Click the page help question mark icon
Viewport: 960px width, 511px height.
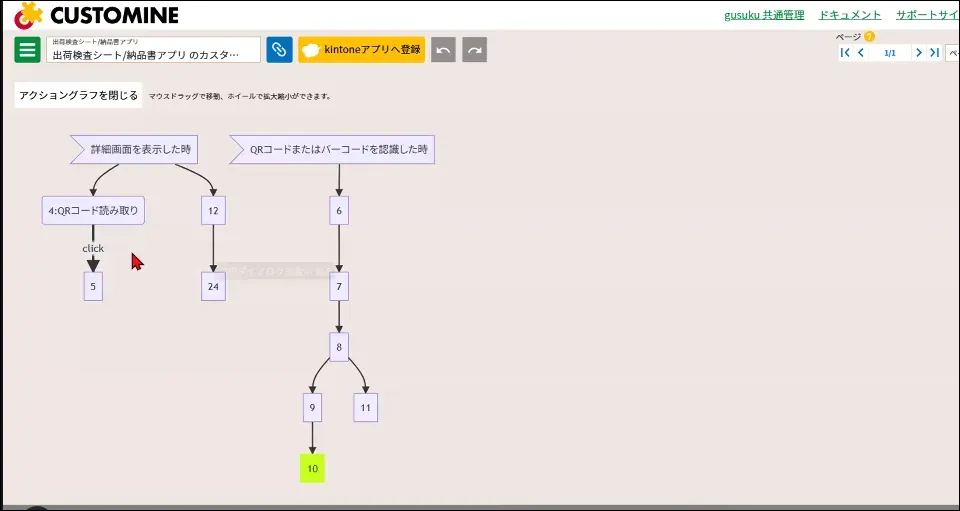pos(869,37)
